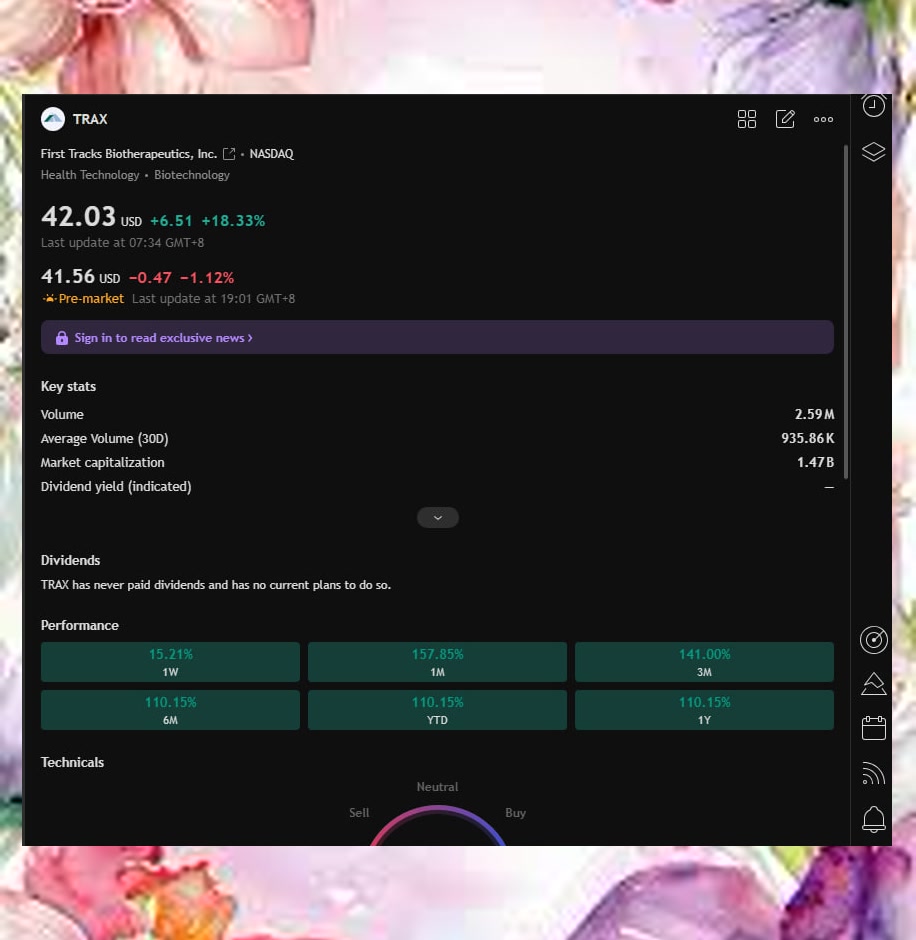Screen dimensions: 916x940
Task: Click the +18.33% change value
Action: pos(233,221)
